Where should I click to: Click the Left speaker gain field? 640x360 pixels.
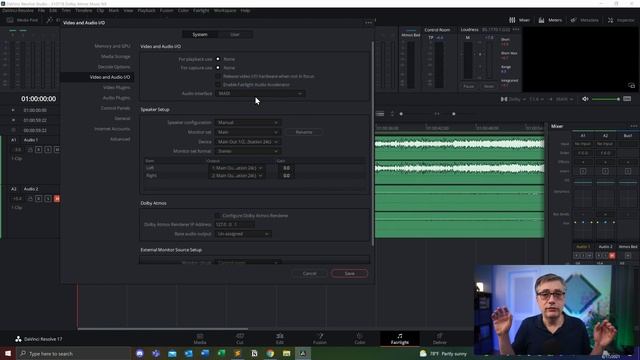286,168
